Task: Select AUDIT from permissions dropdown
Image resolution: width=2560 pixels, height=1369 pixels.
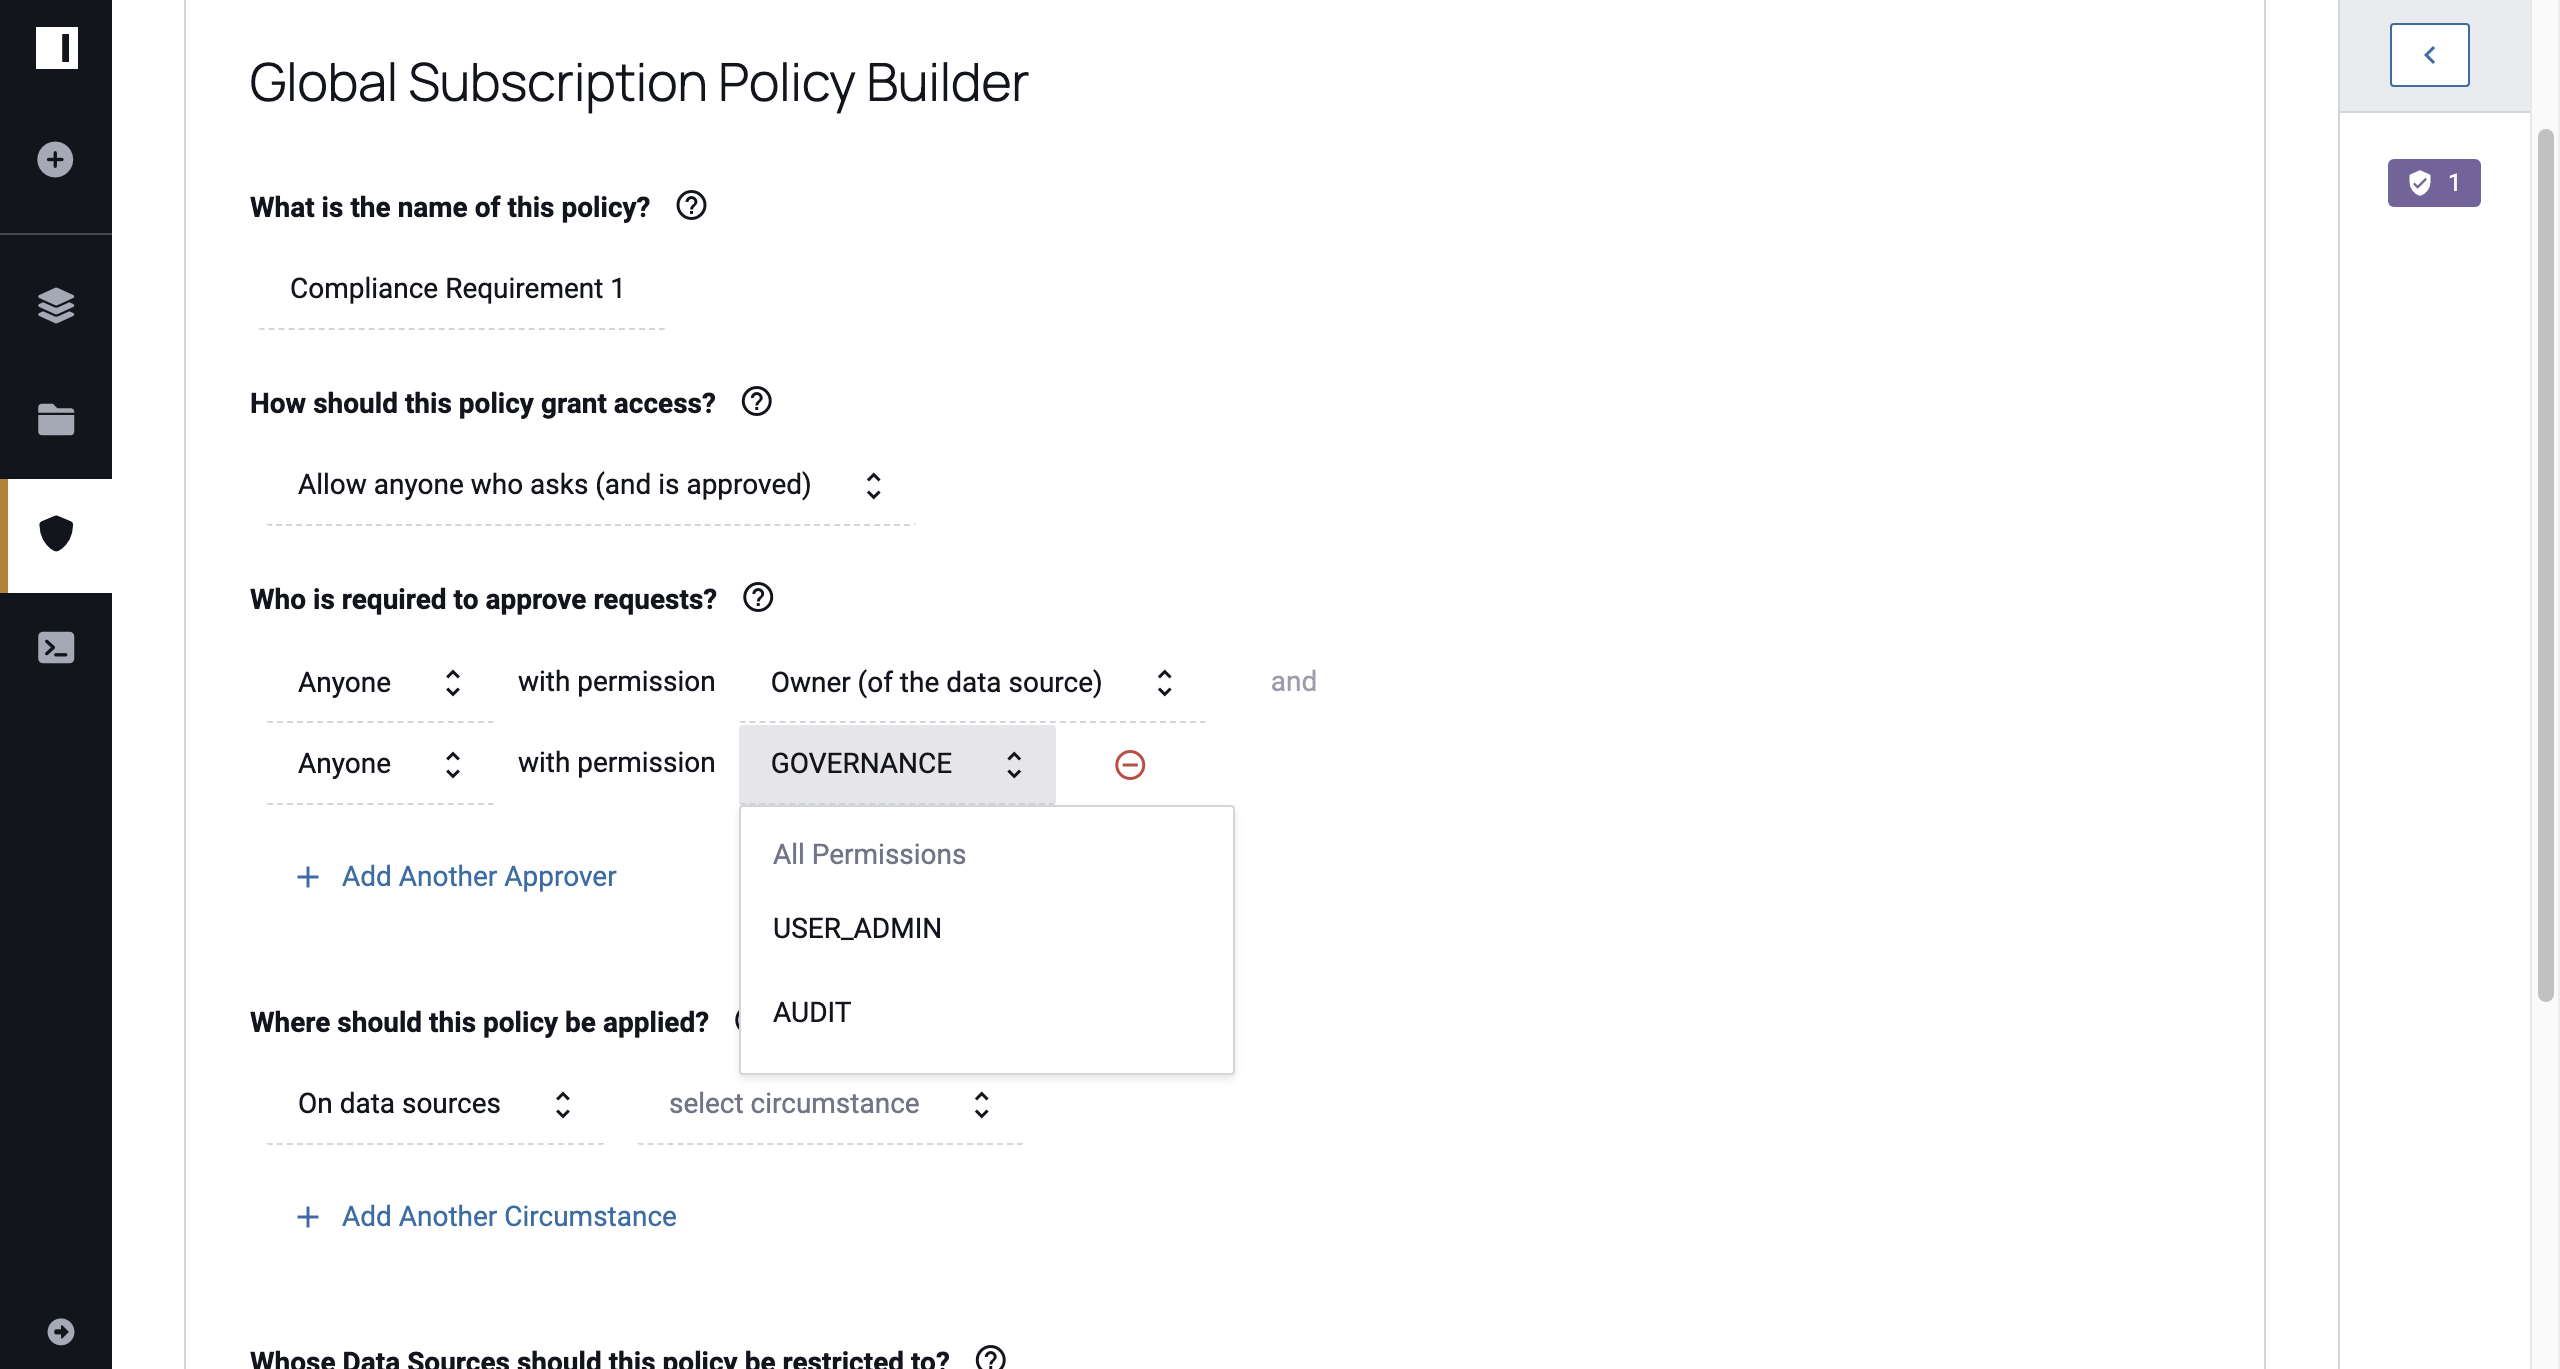Action: pos(811,1012)
